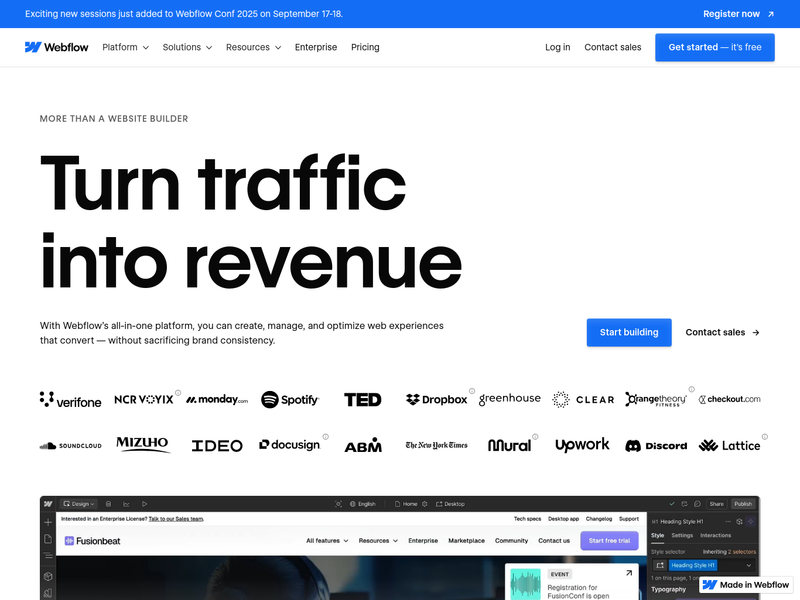Click the info icon beside Mural

[535, 437]
